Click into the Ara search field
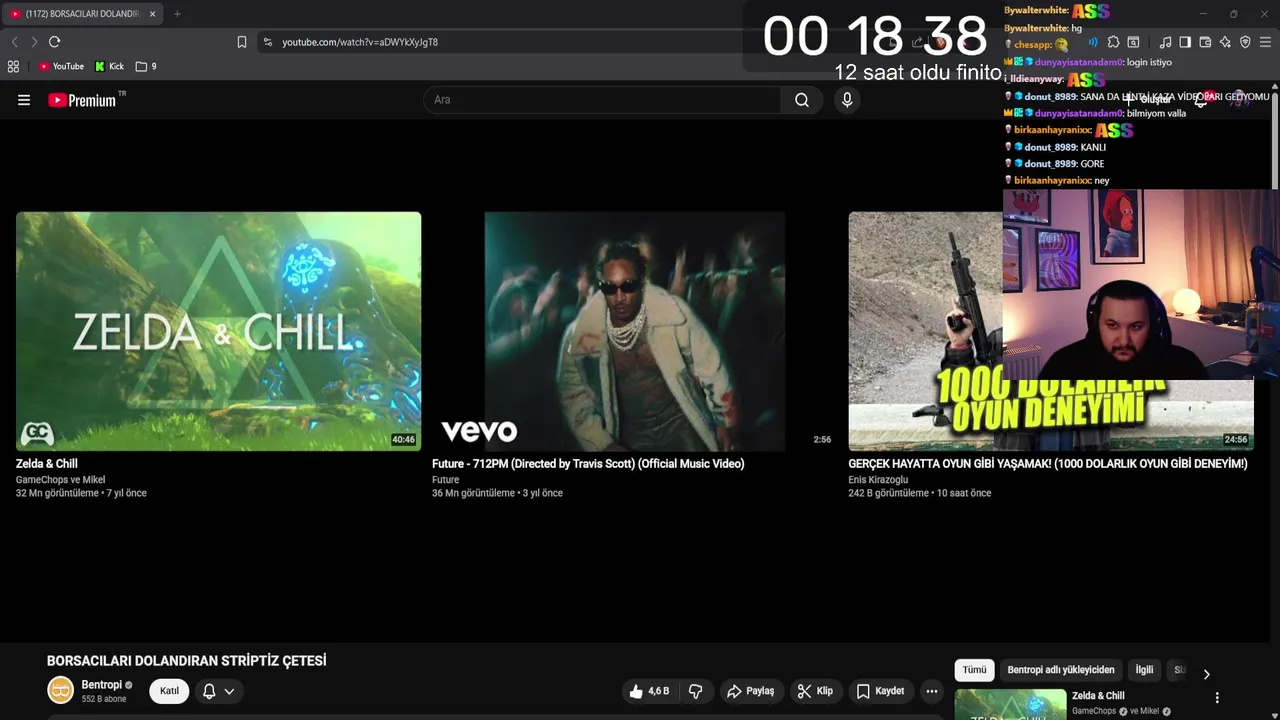 click(x=603, y=100)
